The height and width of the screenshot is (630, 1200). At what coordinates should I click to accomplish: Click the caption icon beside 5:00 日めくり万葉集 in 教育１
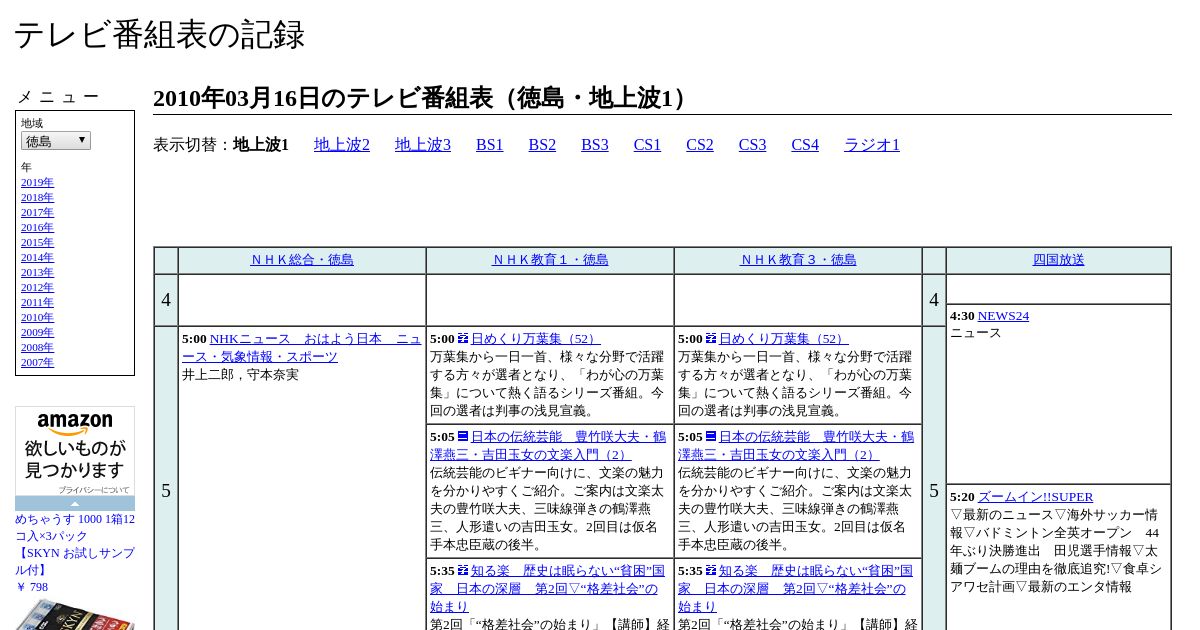click(x=463, y=339)
